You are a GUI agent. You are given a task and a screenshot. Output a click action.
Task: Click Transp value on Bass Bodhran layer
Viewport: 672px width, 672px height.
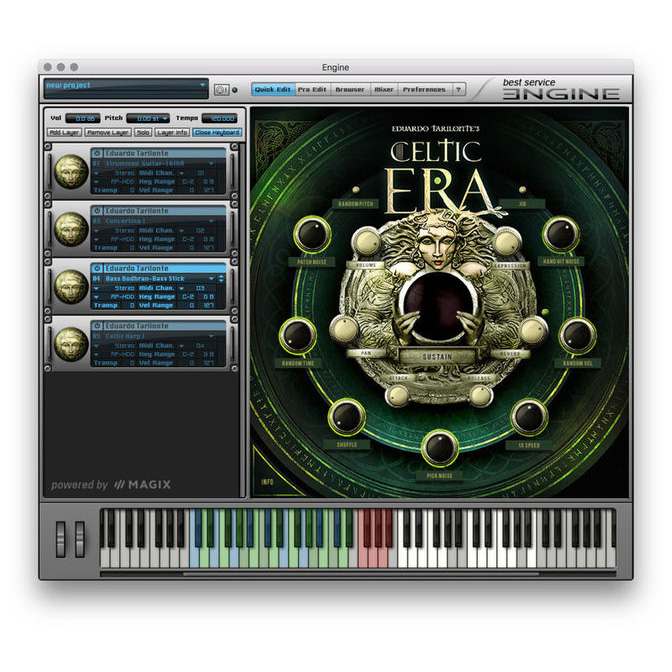tap(132, 305)
